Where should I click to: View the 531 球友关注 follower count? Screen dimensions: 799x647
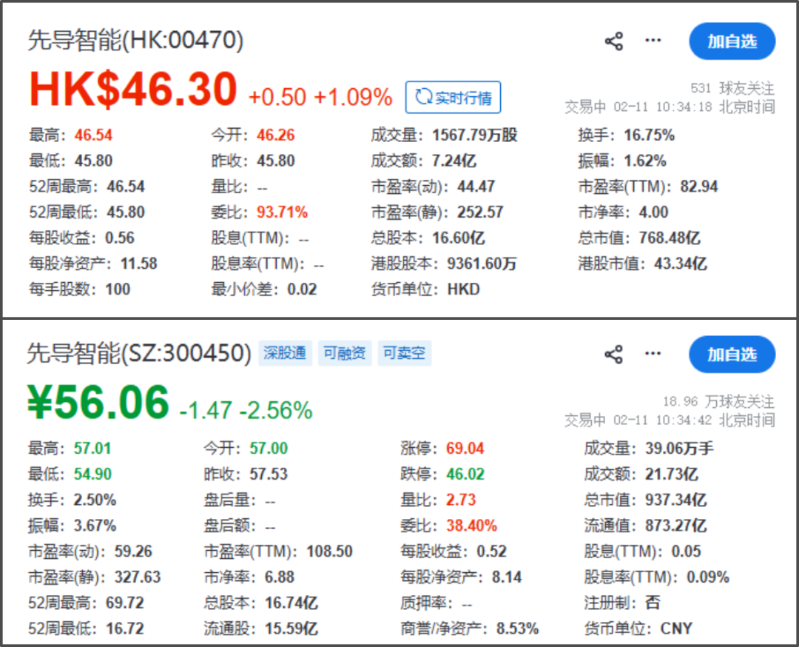tap(732, 88)
